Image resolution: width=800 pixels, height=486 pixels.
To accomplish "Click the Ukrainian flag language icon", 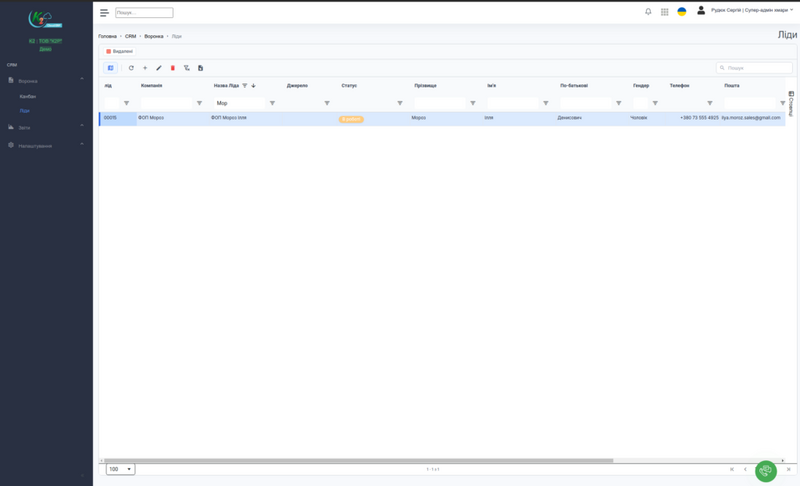I will point(682,12).
